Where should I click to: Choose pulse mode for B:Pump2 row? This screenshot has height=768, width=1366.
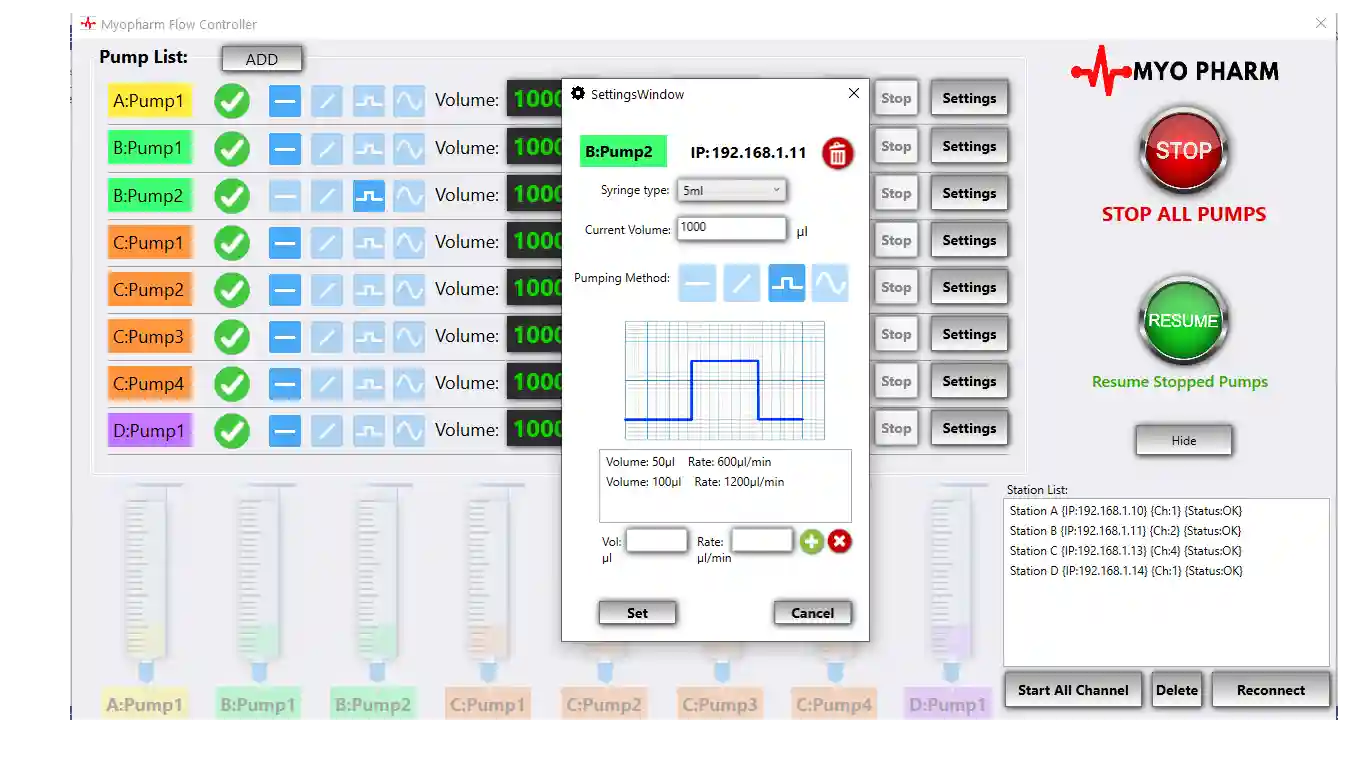click(x=369, y=195)
